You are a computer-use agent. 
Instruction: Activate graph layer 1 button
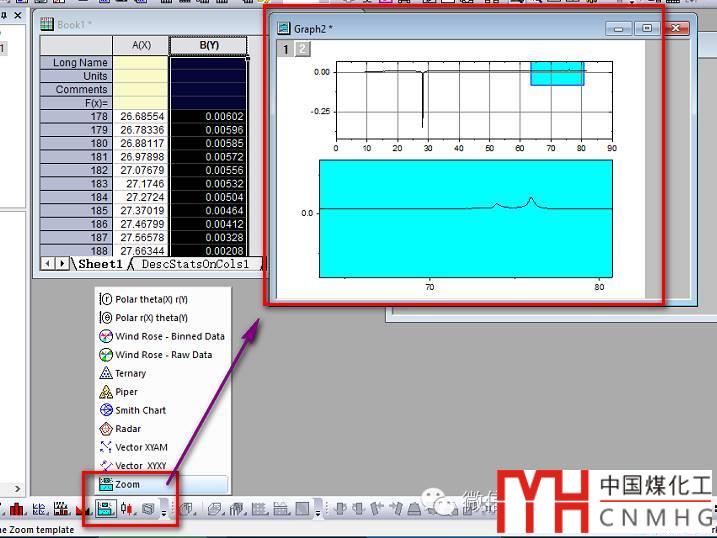pyautogui.click(x=285, y=49)
